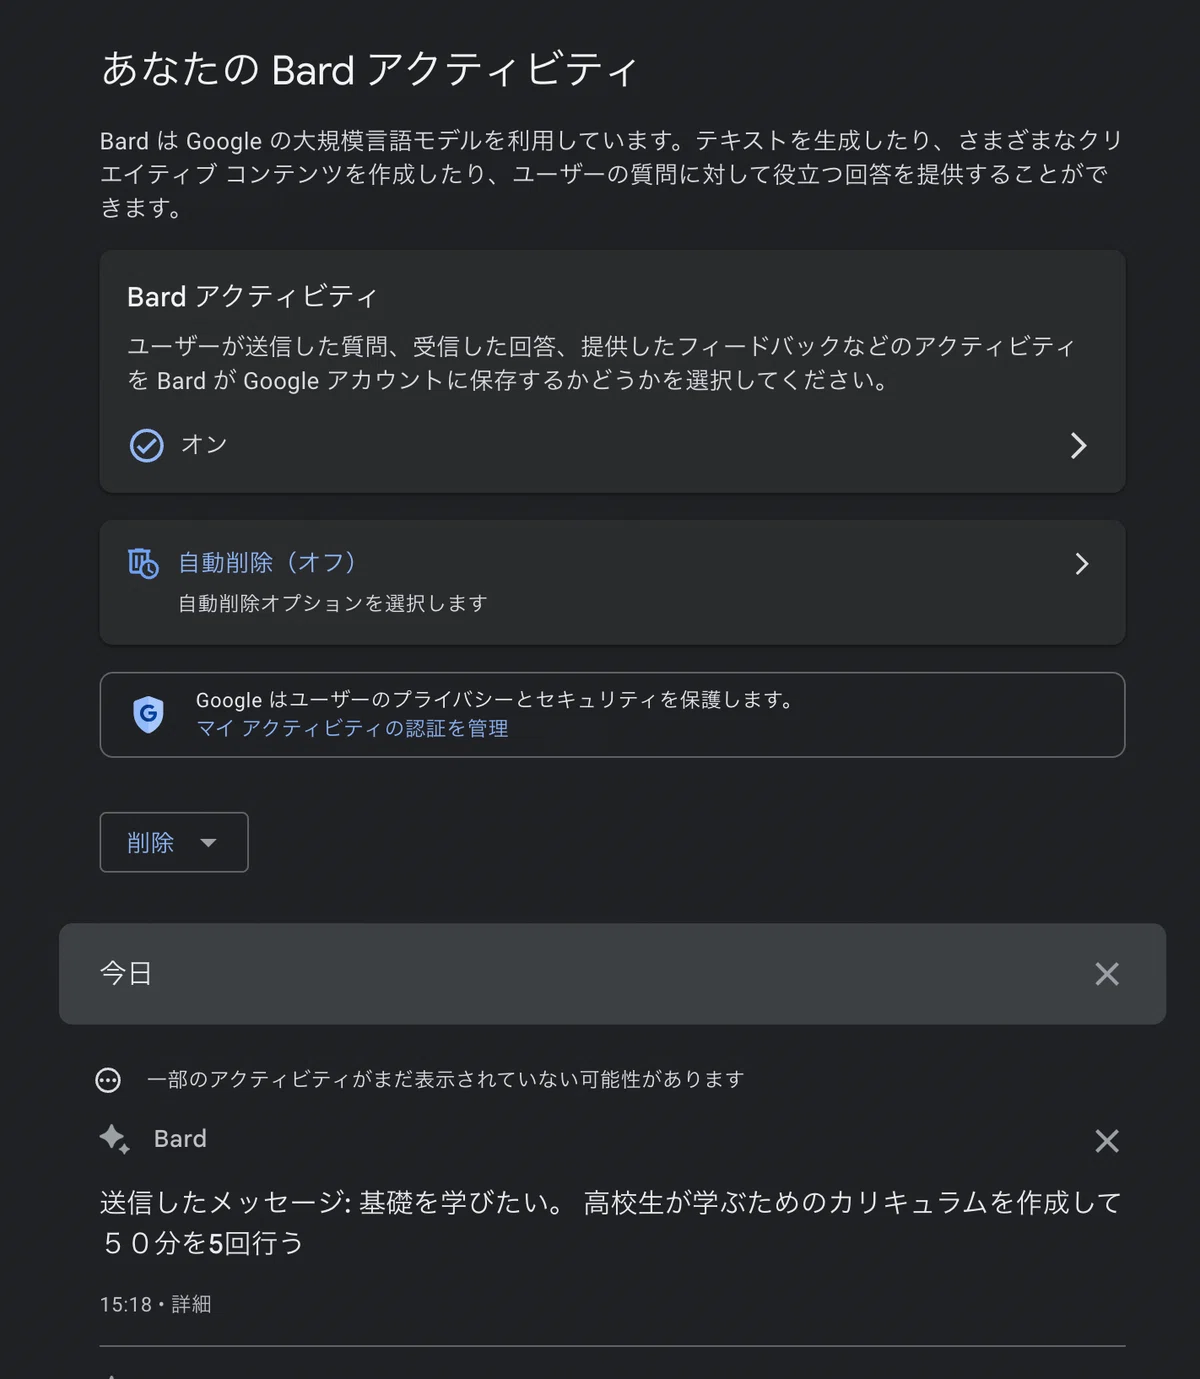This screenshot has width=1200, height=1379.
Task: Click the dropdown arrow in 削除 button
Action: 208,843
